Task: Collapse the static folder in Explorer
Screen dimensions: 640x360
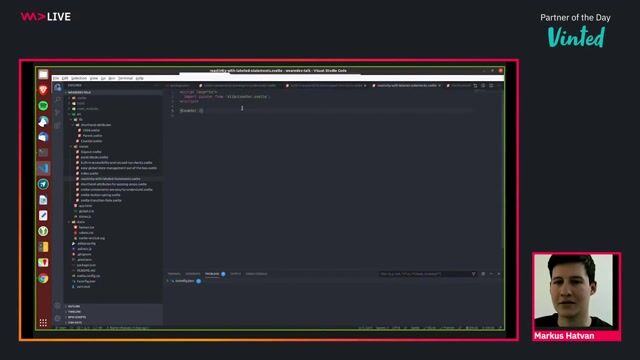Action: pos(81,222)
